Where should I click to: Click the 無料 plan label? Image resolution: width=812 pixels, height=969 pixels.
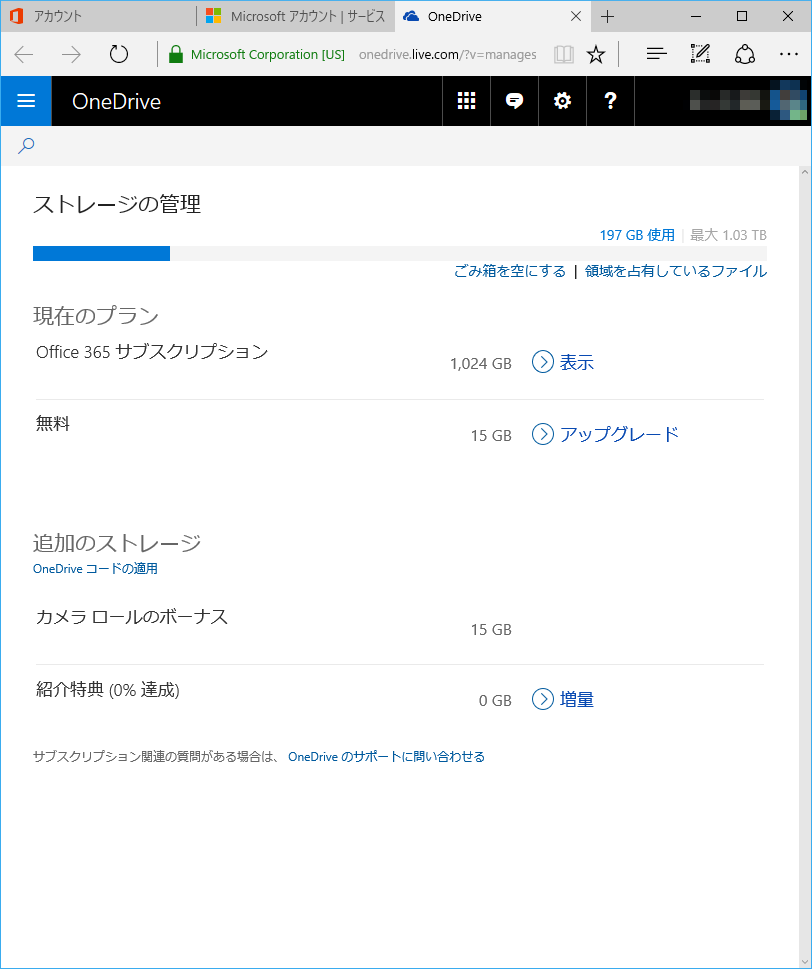(x=53, y=423)
